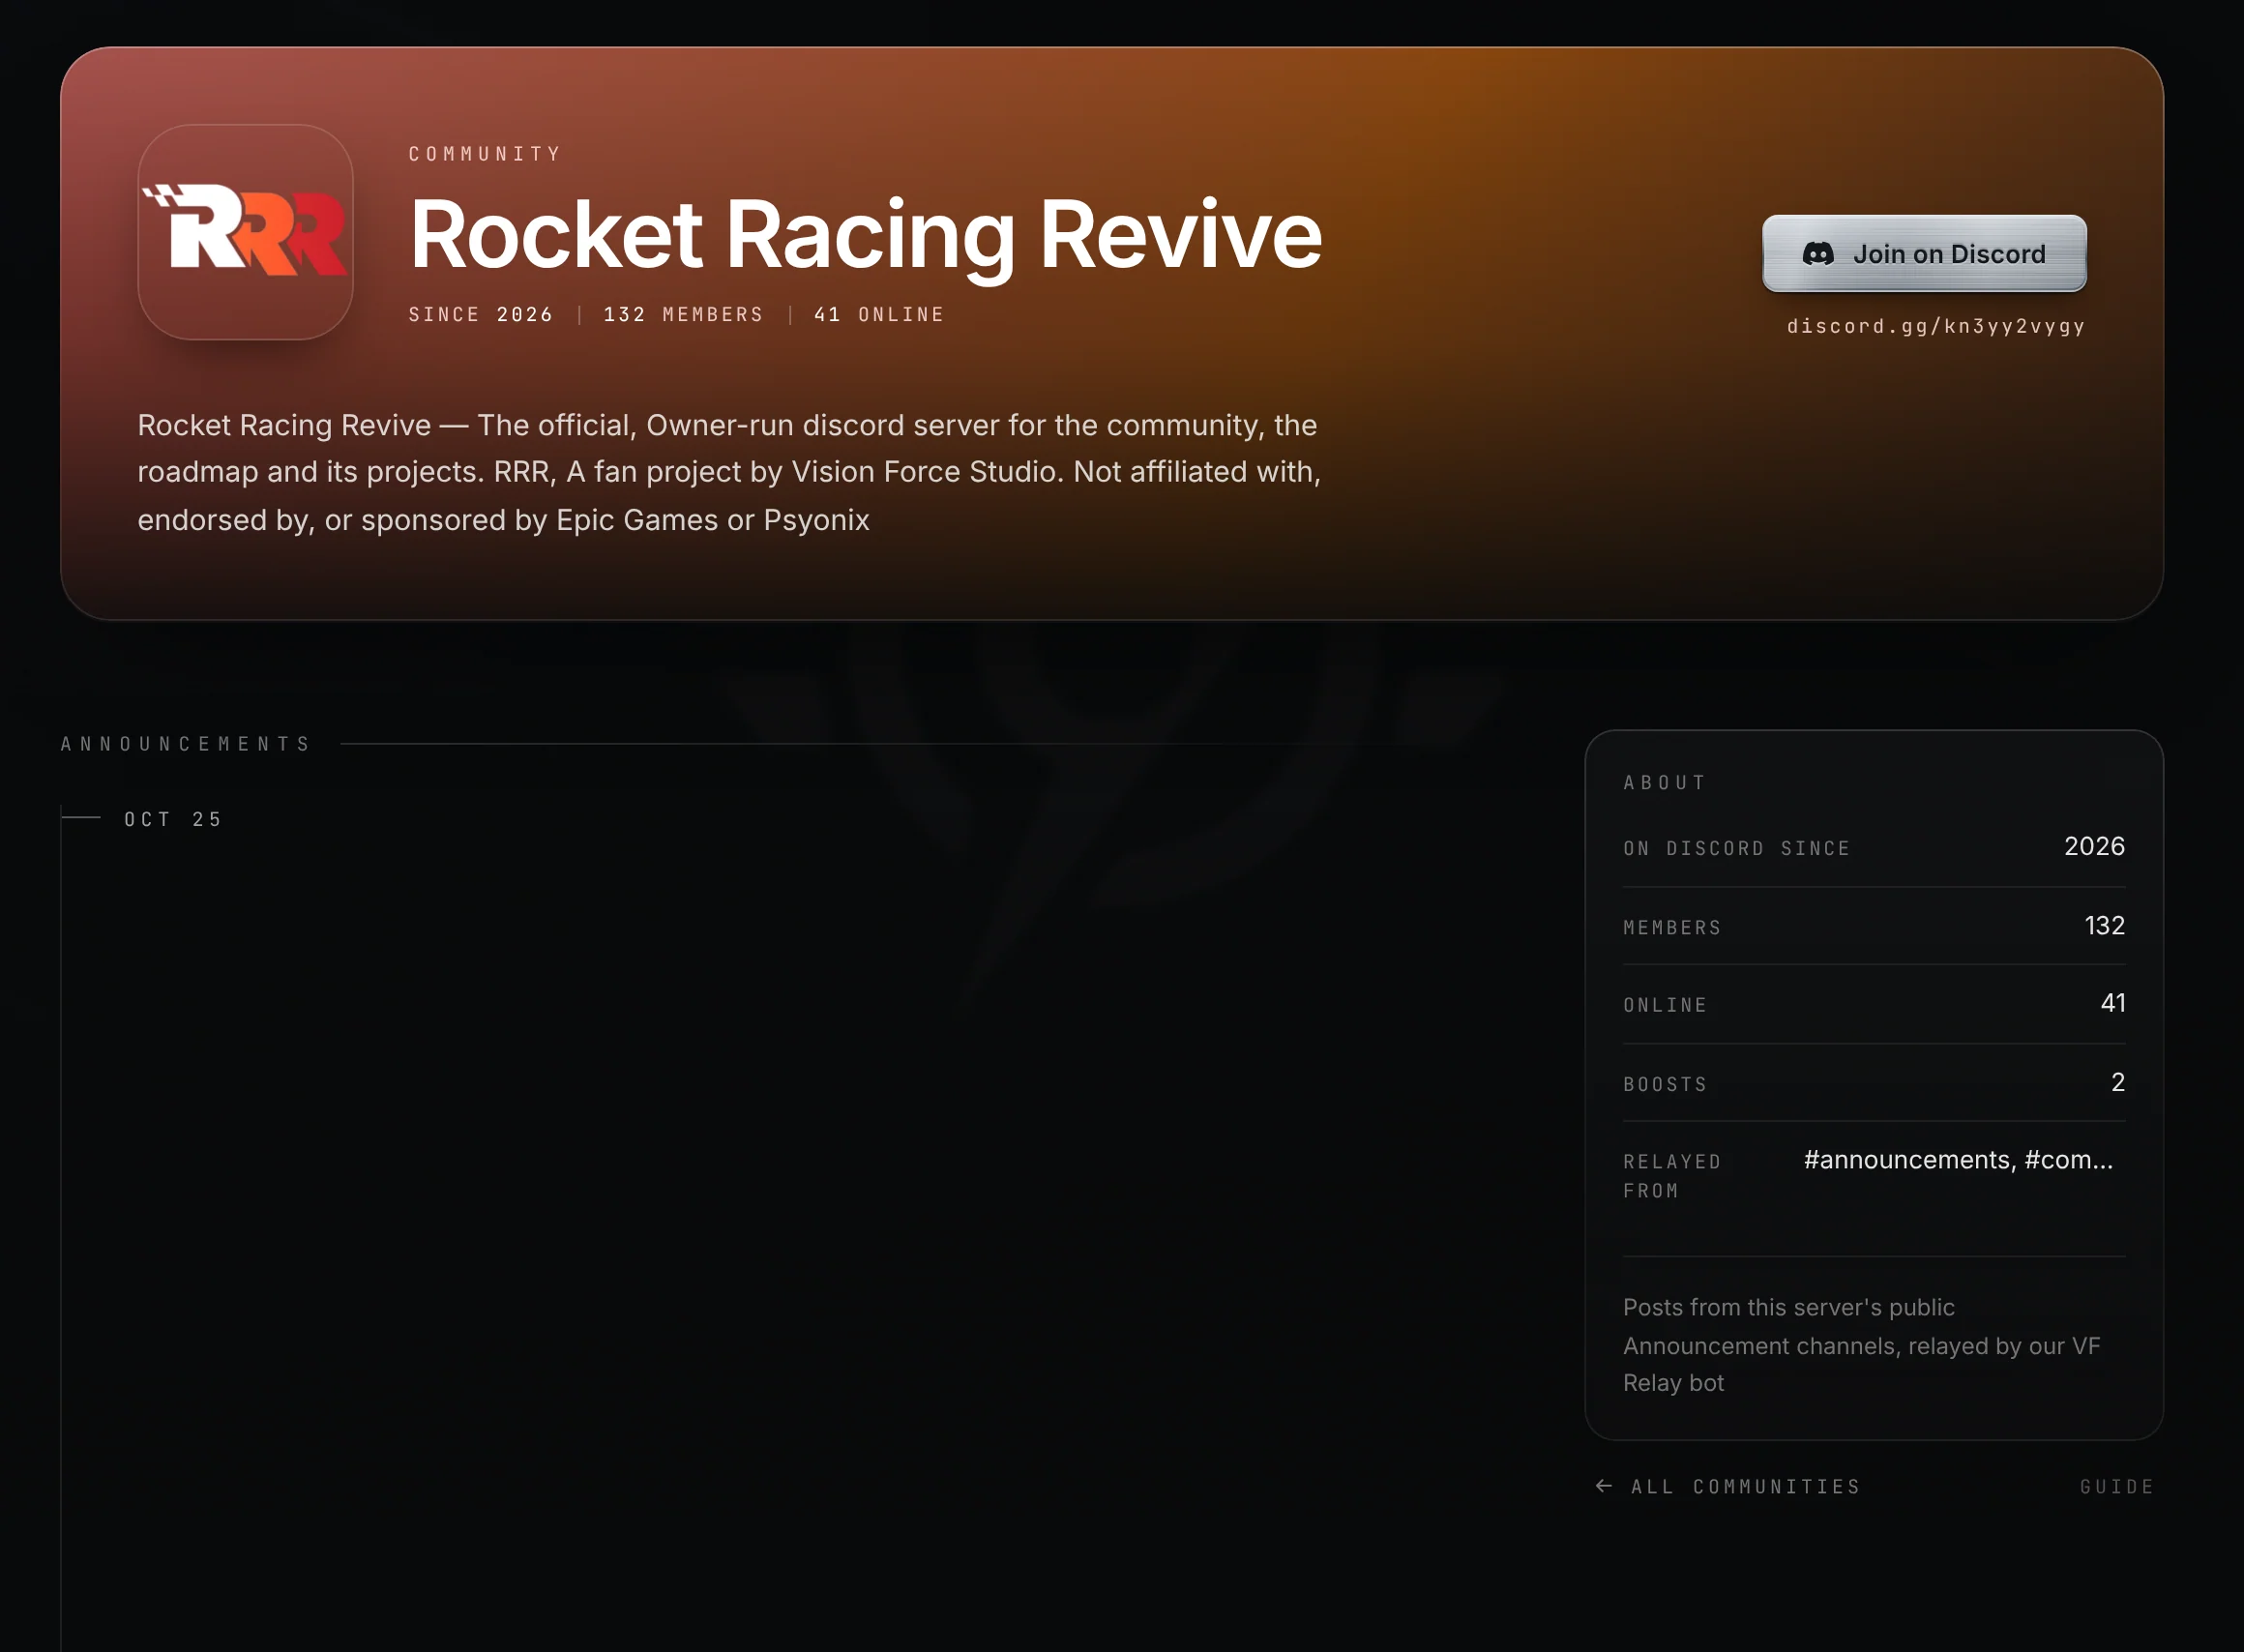Click the 41 value in About panel
Viewport: 2244px width, 1652px height.
2113,1002
